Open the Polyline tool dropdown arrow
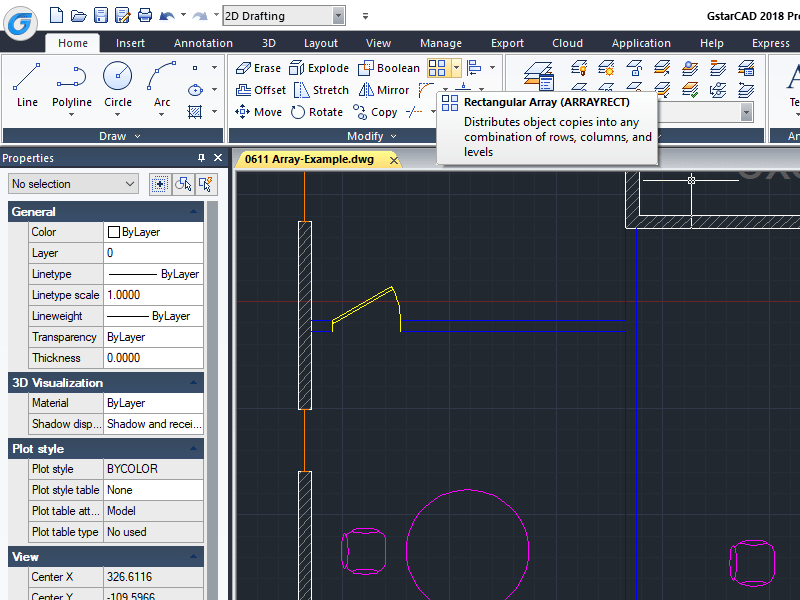Screen dimensions: 800x600 [71, 115]
